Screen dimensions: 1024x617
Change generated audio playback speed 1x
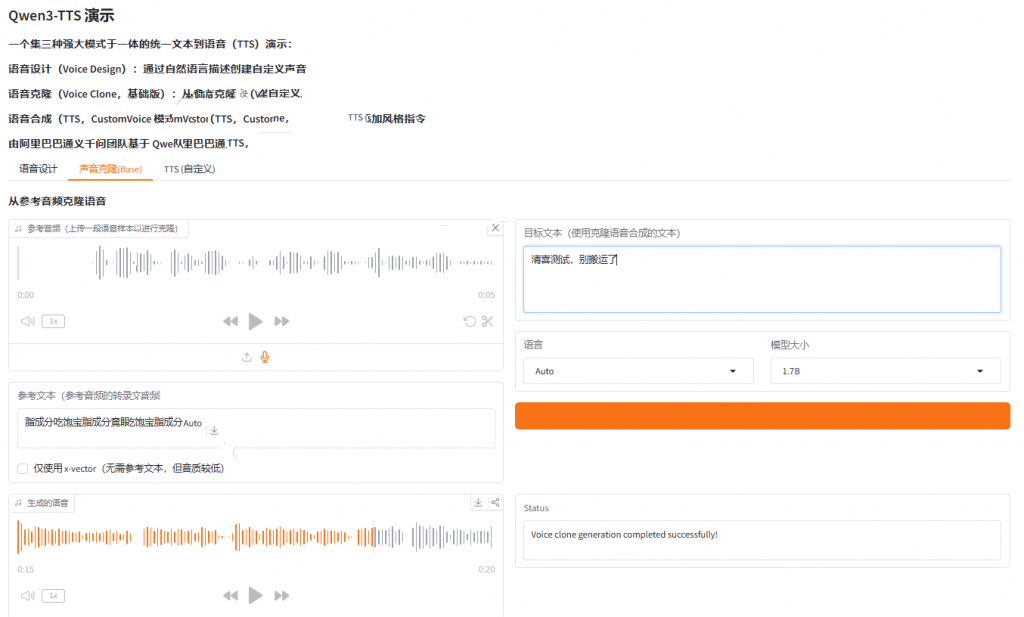[54, 595]
